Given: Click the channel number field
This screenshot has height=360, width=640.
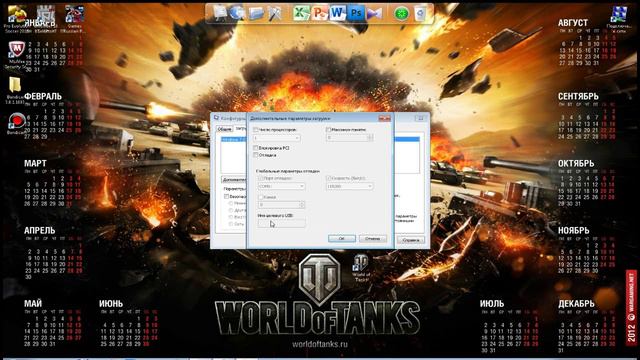Looking at the screenshot, I should pyautogui.click(x=279, y=204).
